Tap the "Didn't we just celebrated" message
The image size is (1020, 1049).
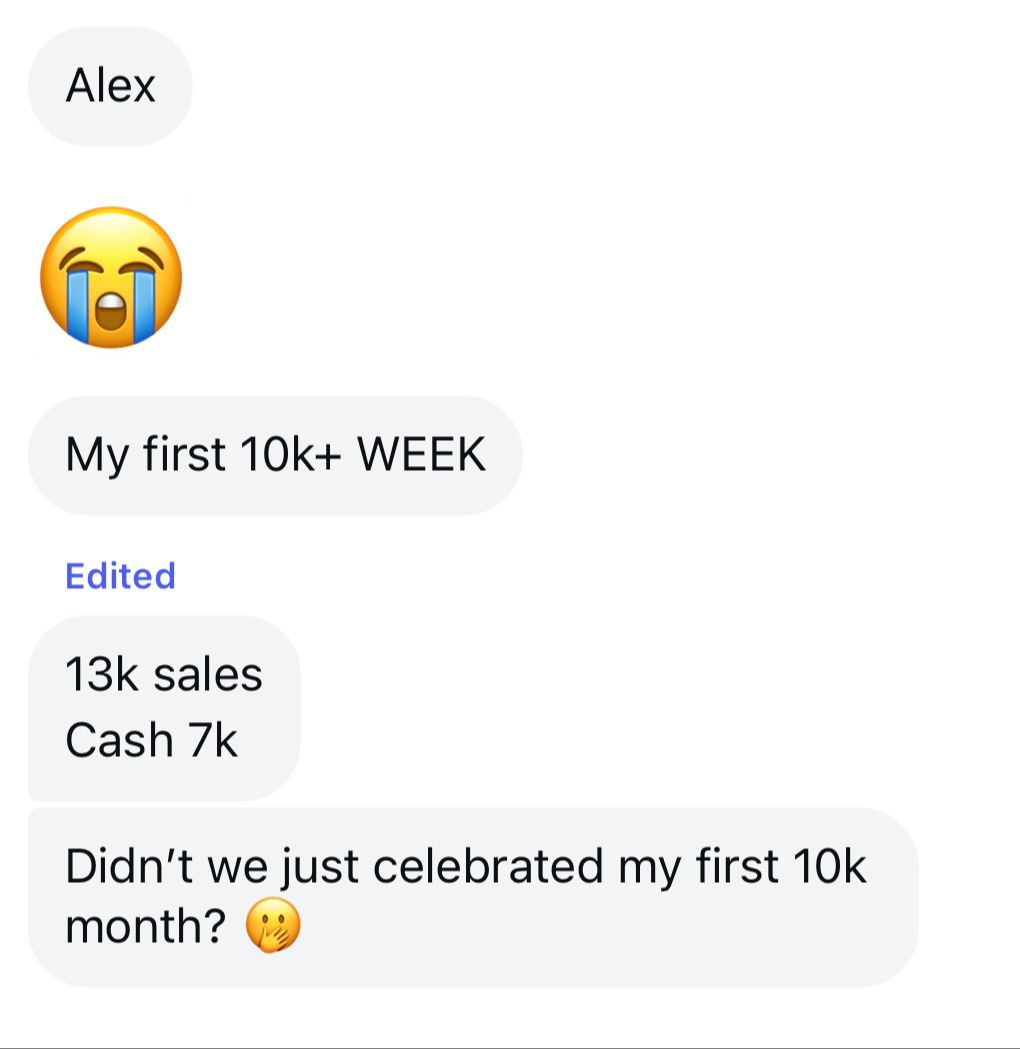(472, 896)
